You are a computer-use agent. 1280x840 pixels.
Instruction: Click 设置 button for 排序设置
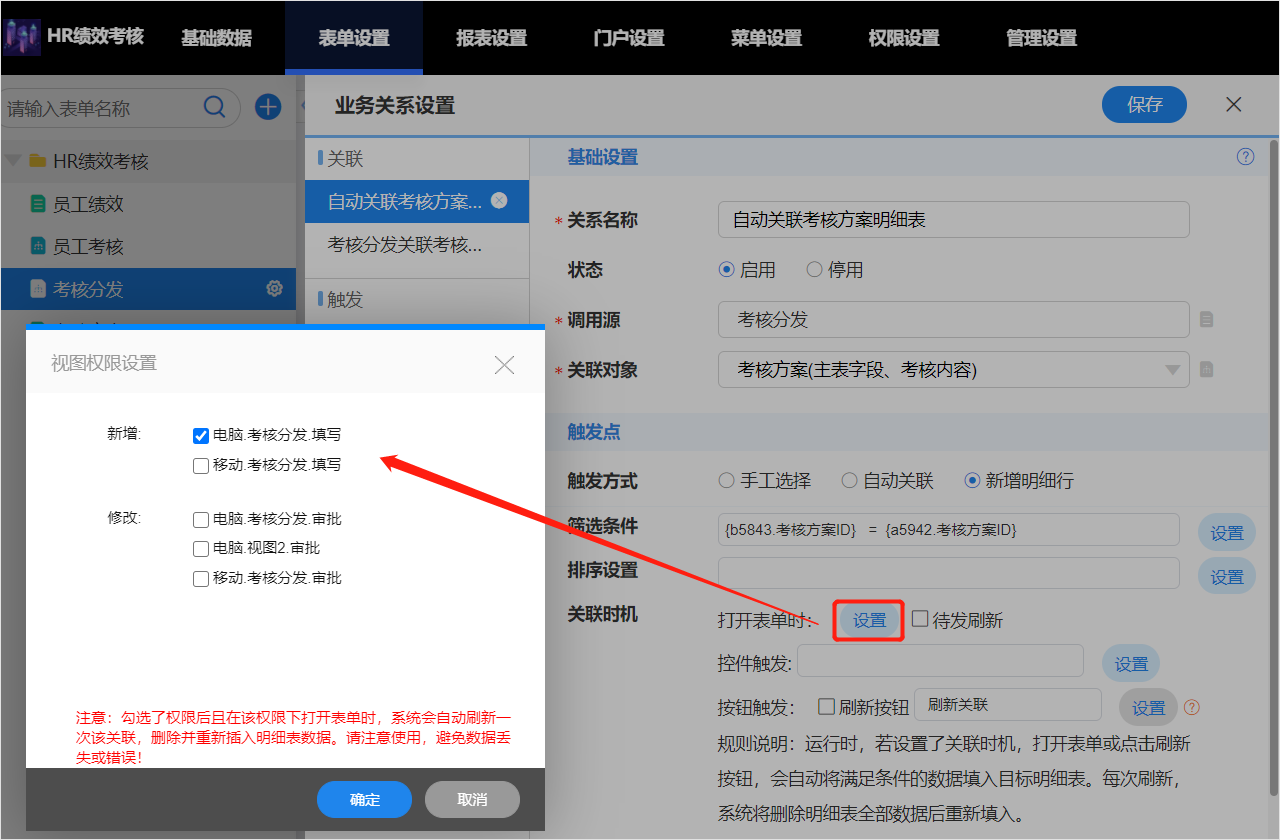[x=1227, y=577]
